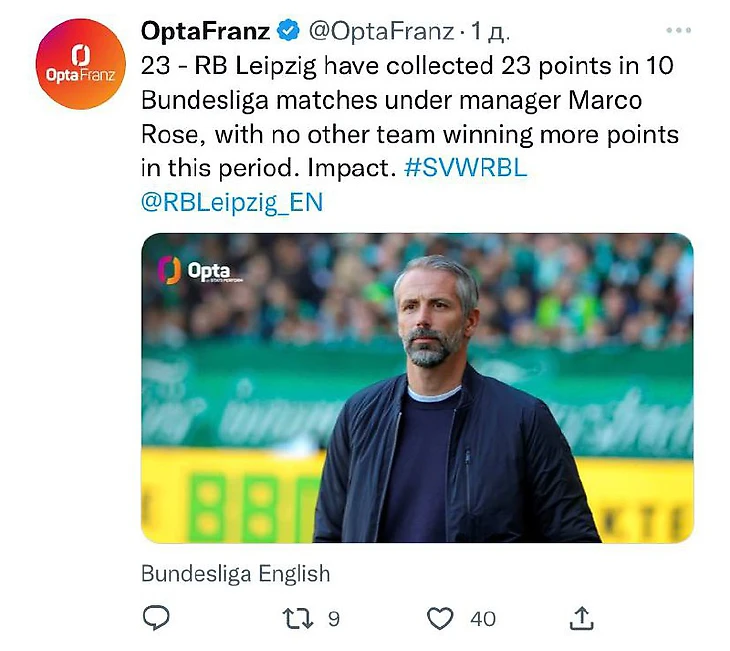This screenshot has height=651, width=730.
Task: Click the Bundesliga English label
Action: pos(235,574)
